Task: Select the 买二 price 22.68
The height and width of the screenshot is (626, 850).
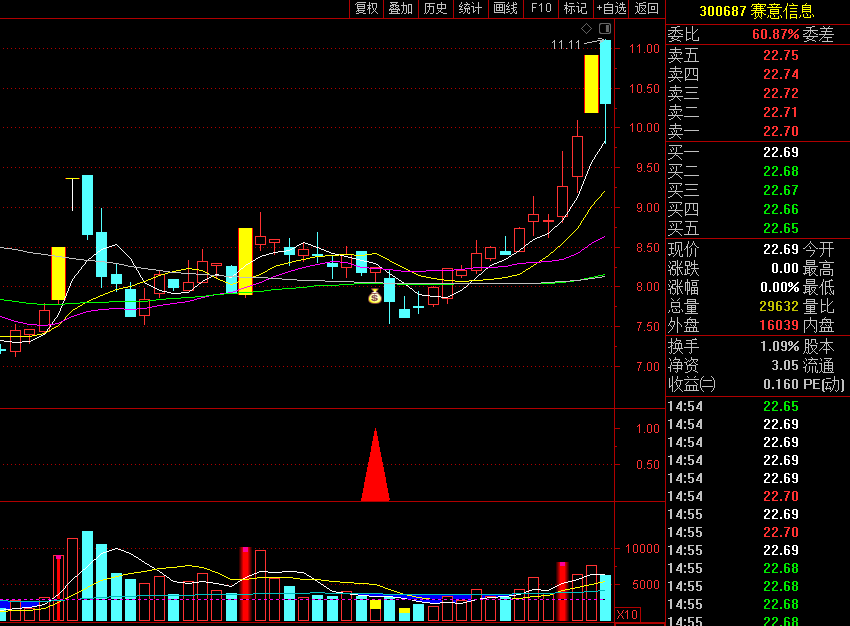Action: point(781,171)
